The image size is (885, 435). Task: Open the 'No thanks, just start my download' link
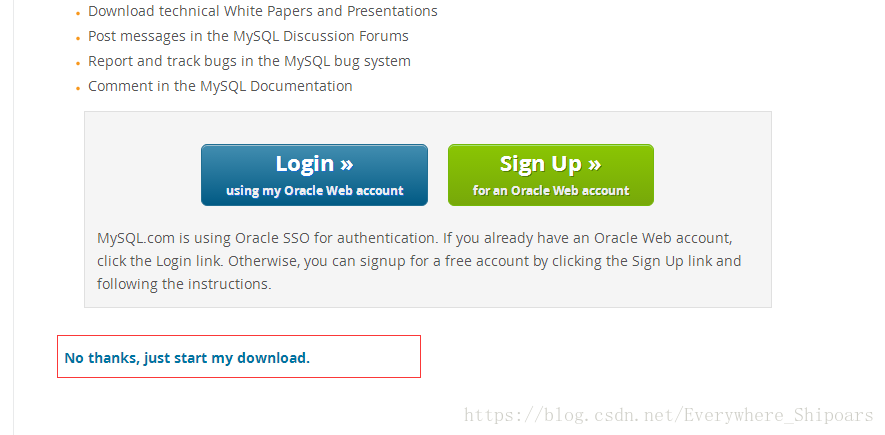pyautogui.click(x=187, y=358)
